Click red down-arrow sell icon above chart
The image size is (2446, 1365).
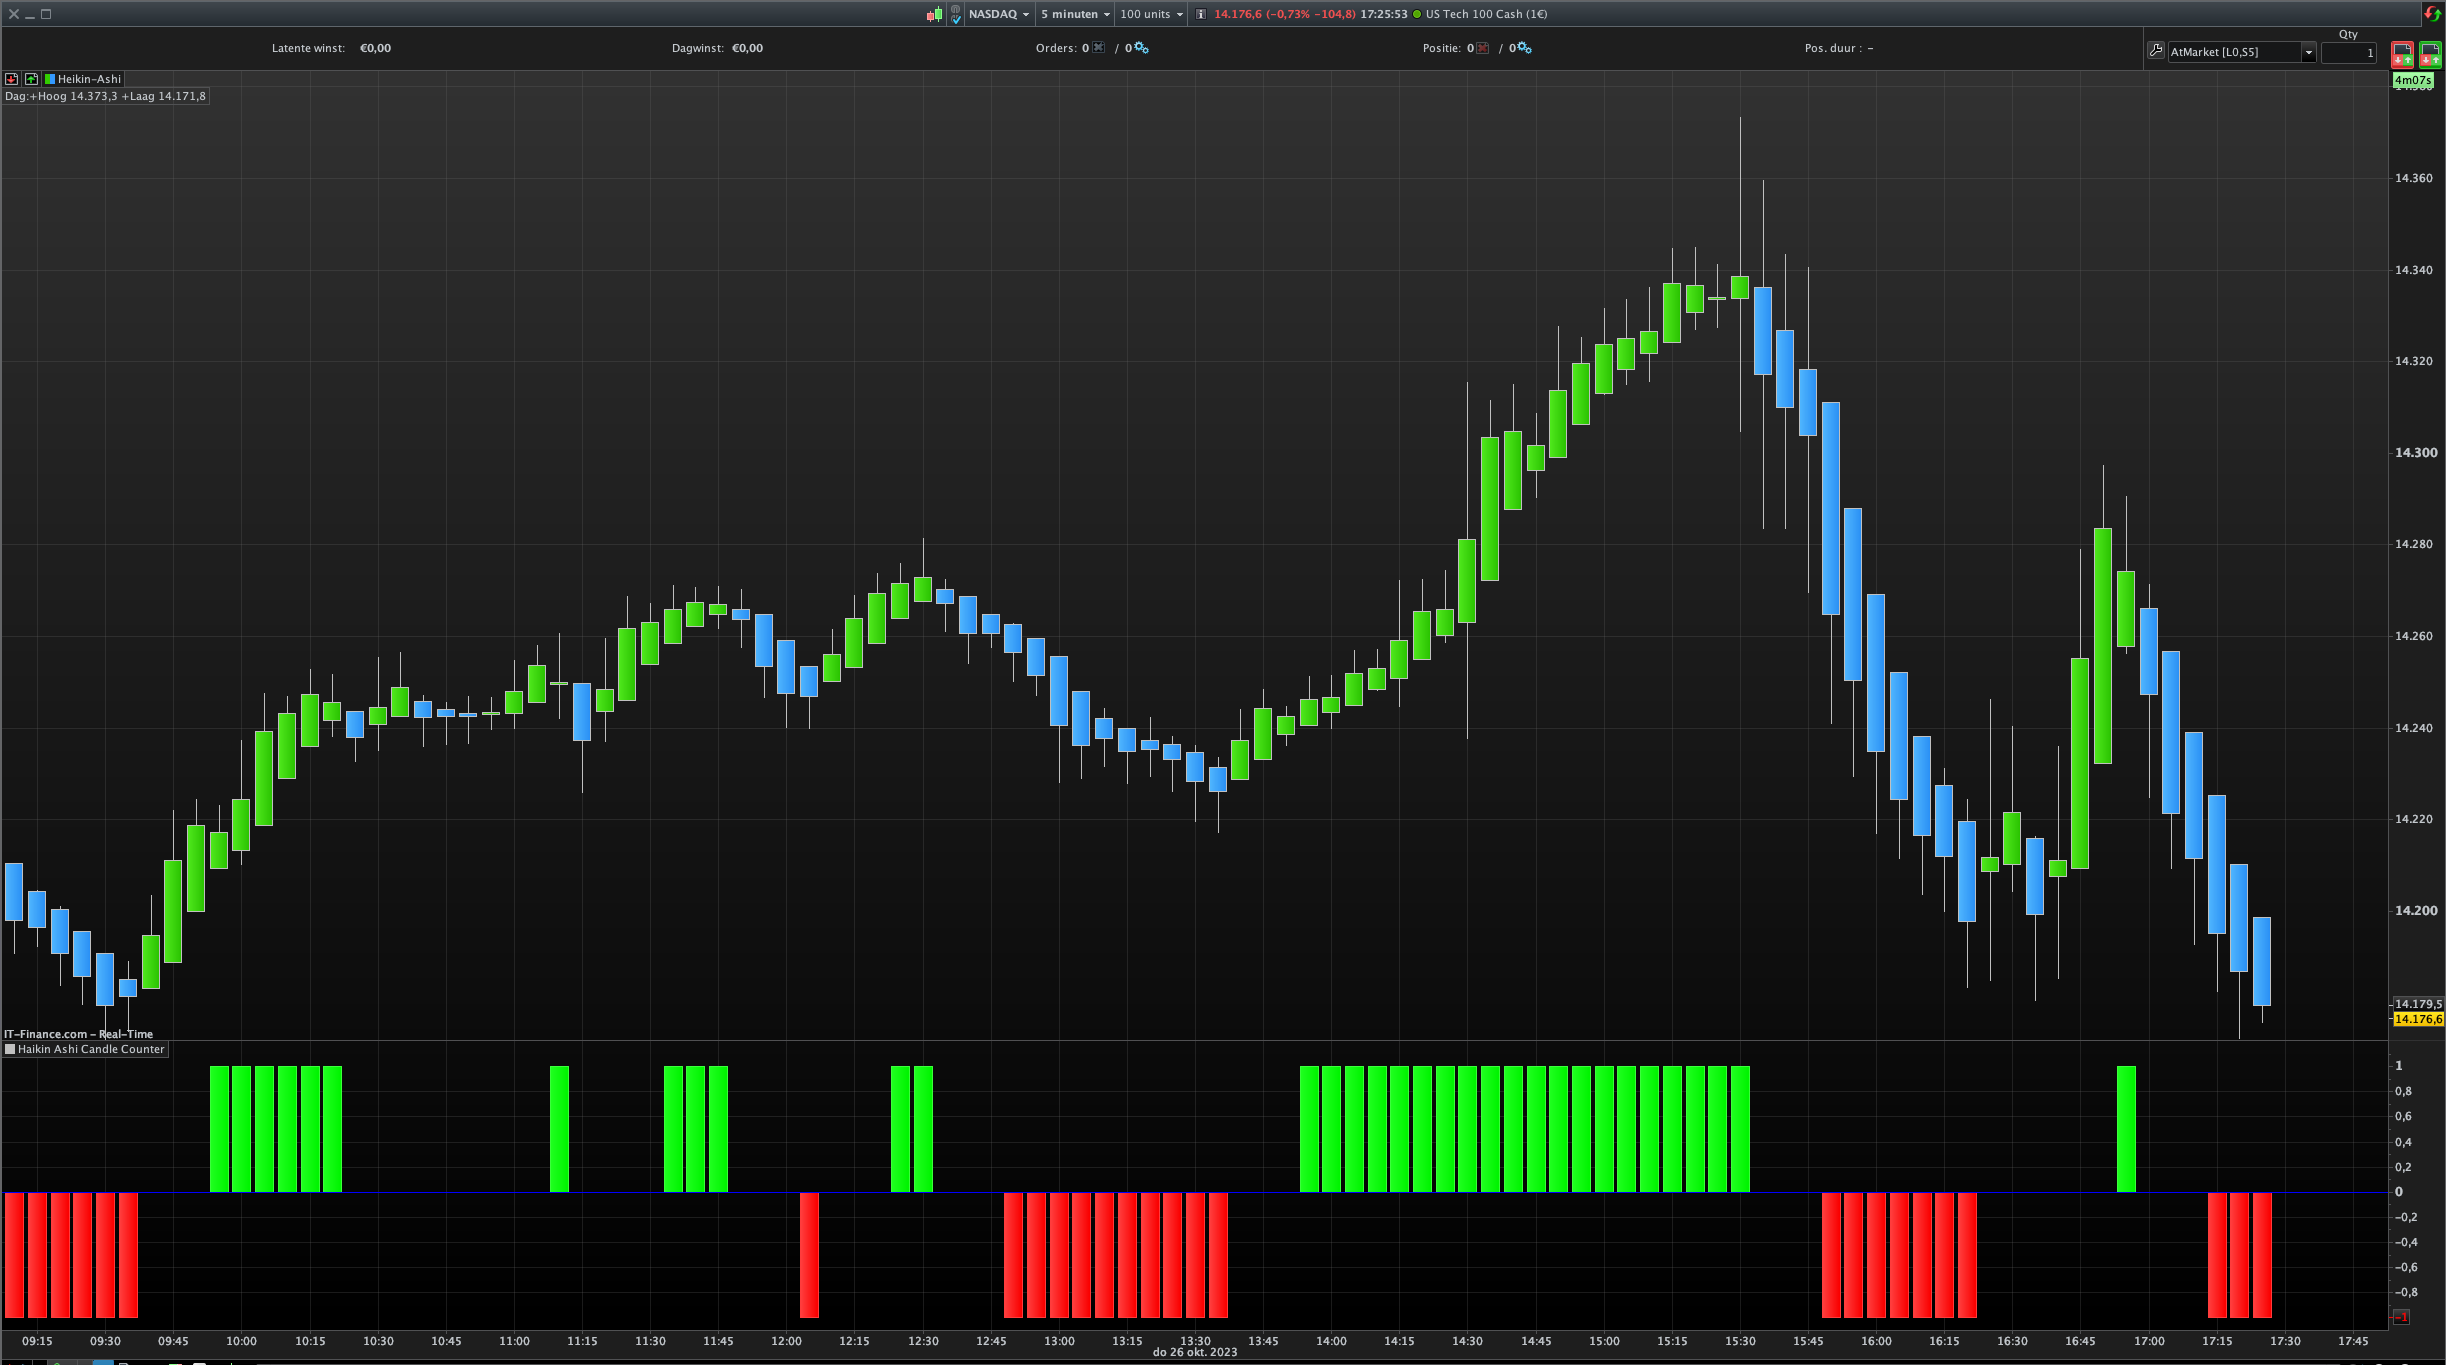[x=12, y=79]
